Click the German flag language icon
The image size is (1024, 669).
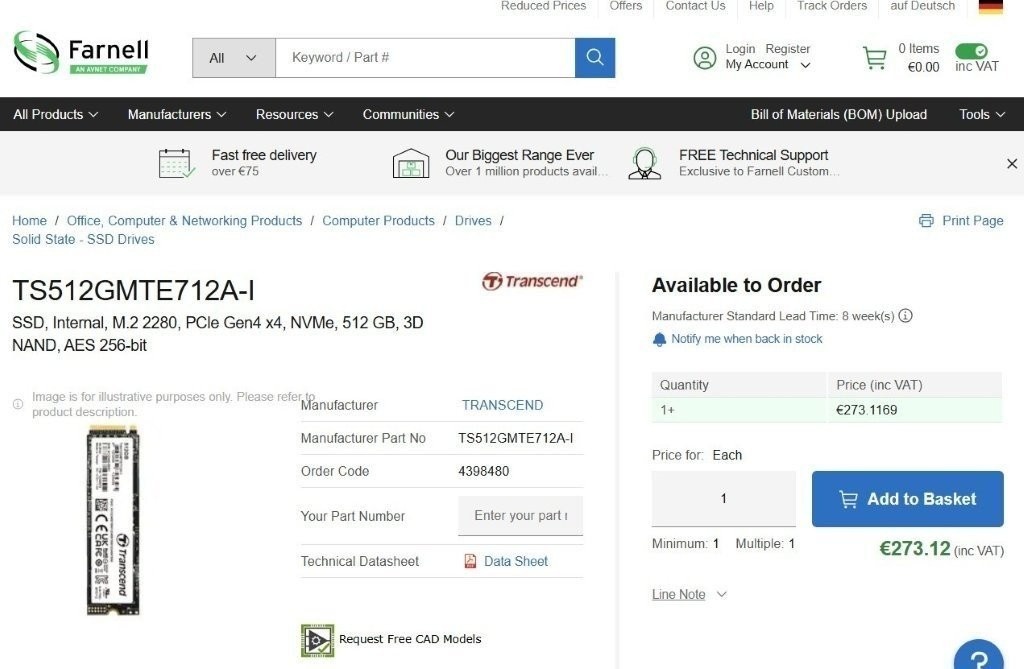click(x=990, y=8)
